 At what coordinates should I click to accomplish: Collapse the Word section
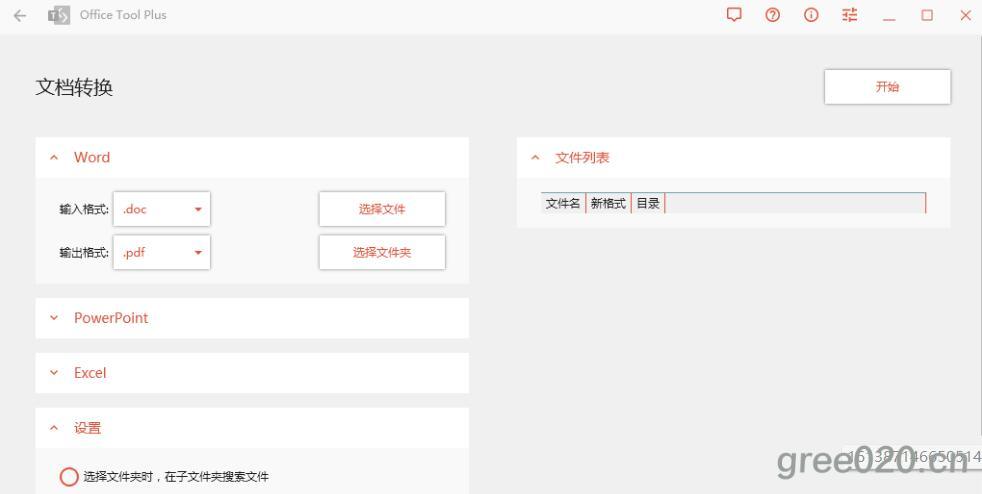[54, 158]
